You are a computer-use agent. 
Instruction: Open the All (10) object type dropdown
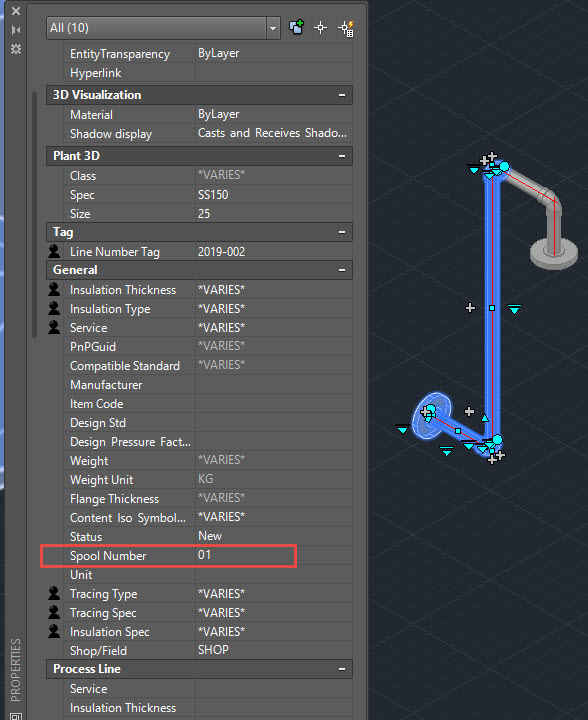click(273, 28)
